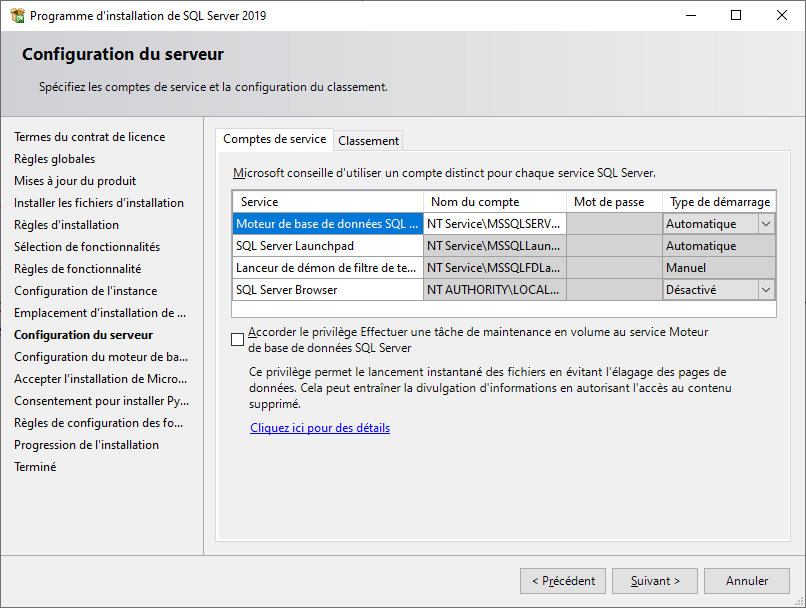Click the NT Service\MSSQLFDLa... account name cell
The height and width of the screenshot is (608, 806).
494,268
